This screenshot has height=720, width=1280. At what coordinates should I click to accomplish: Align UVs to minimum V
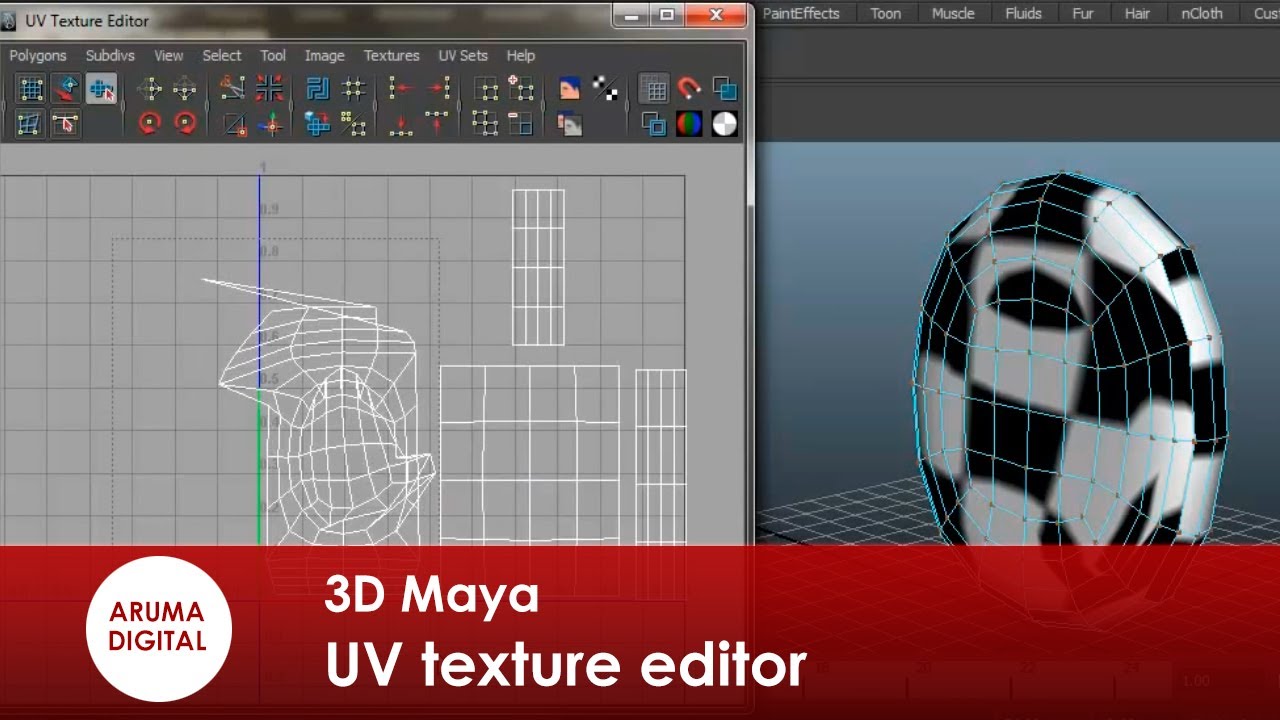pos(402,124)
